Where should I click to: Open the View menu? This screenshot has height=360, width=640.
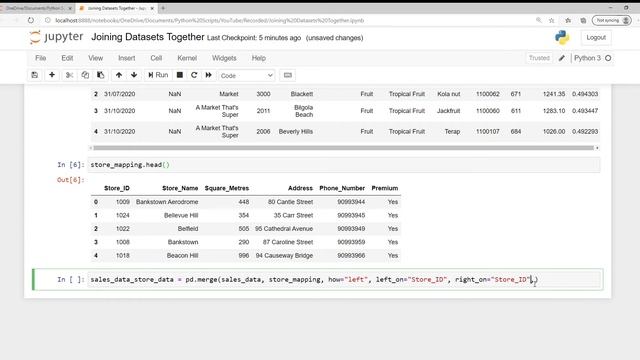coord(96,58)
